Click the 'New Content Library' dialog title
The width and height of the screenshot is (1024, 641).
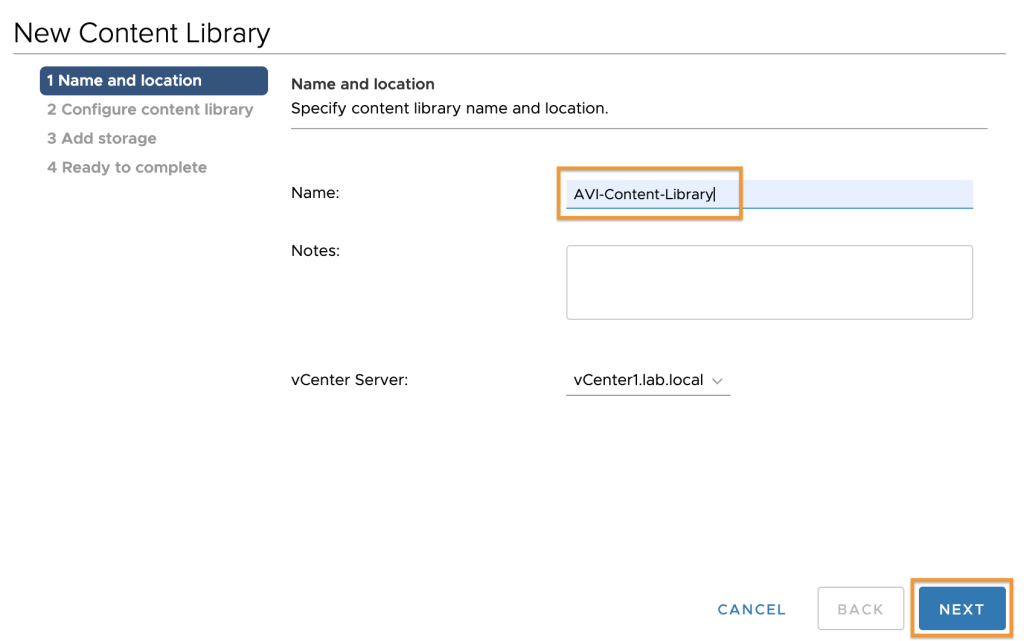pyautogui.click(x=142, y=33)
